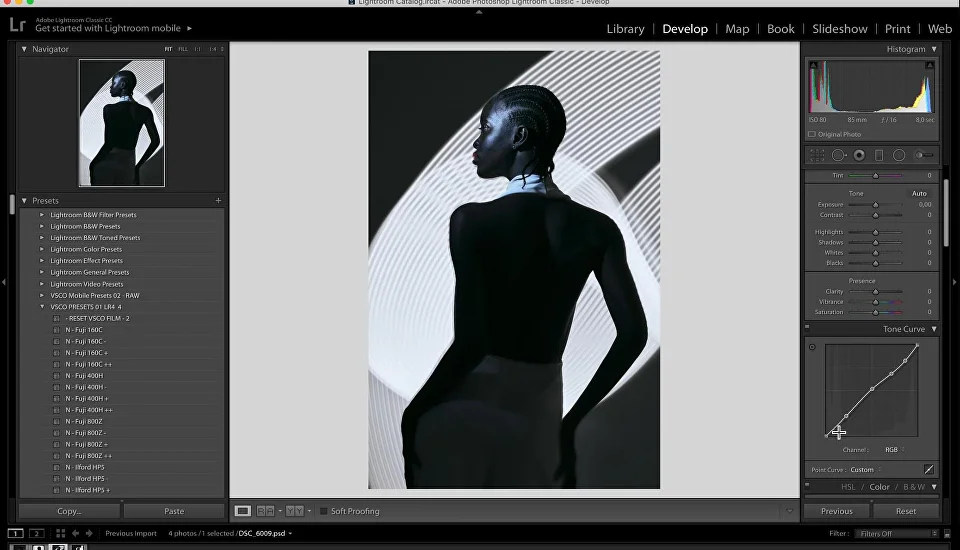This screenshot has height=550, width=960.
Task: Select the Crop Overlay tool
Action: [x=817, y=155]
